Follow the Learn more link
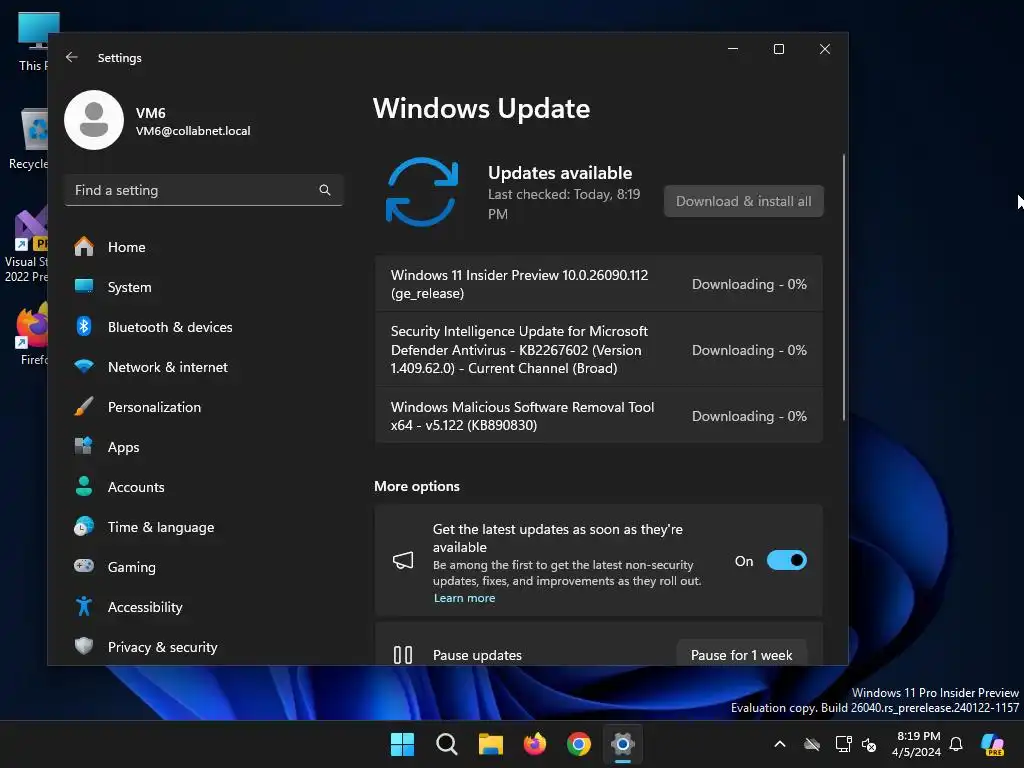 [464, 598]
